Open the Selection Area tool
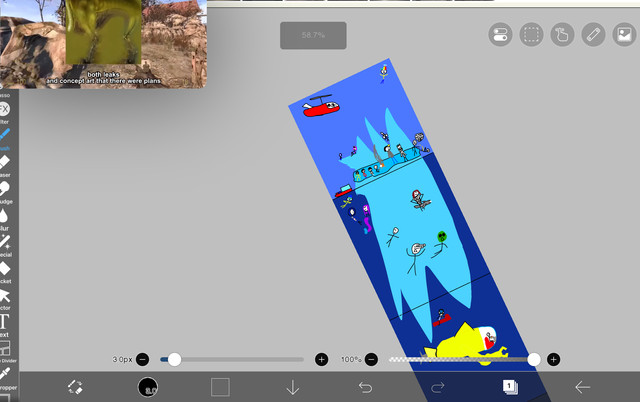The width and height of the screenshot is (640, 402). tap(531, 35)
